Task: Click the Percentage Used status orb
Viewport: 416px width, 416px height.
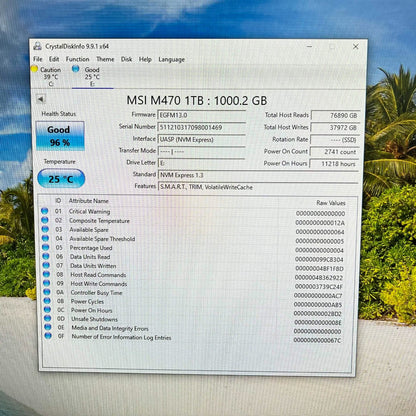Action: point(45,247)
